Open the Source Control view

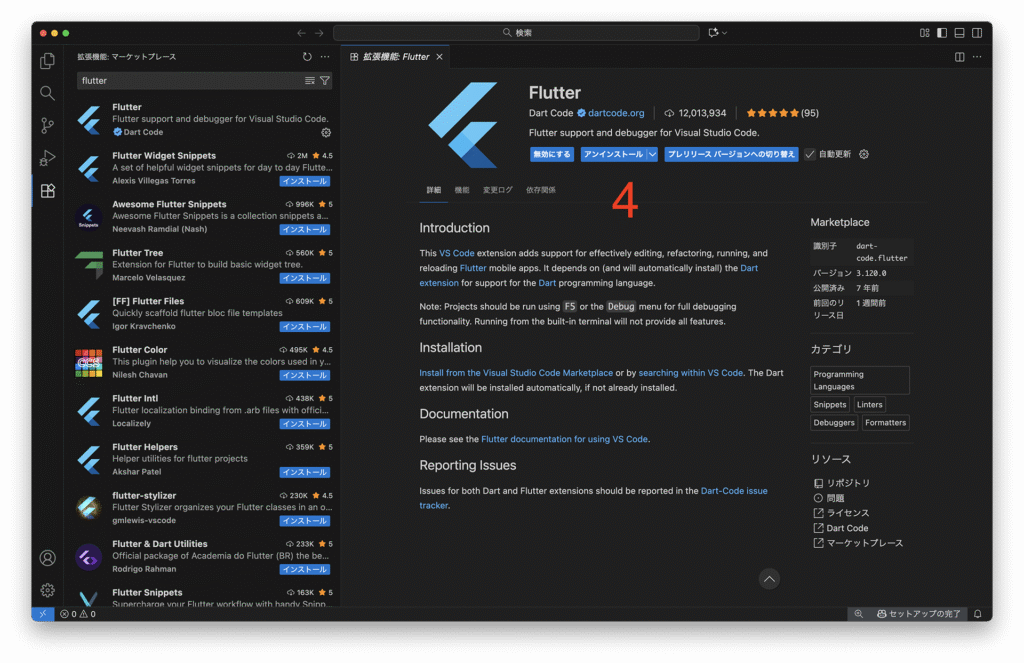point(47,126)
